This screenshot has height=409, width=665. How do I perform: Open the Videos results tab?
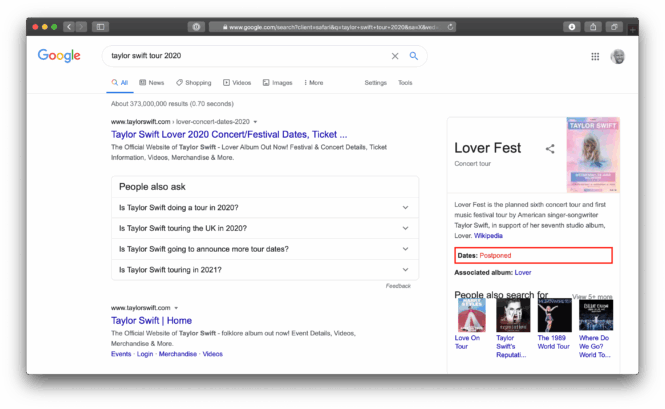pyautogui.click(x=238, y=83)
